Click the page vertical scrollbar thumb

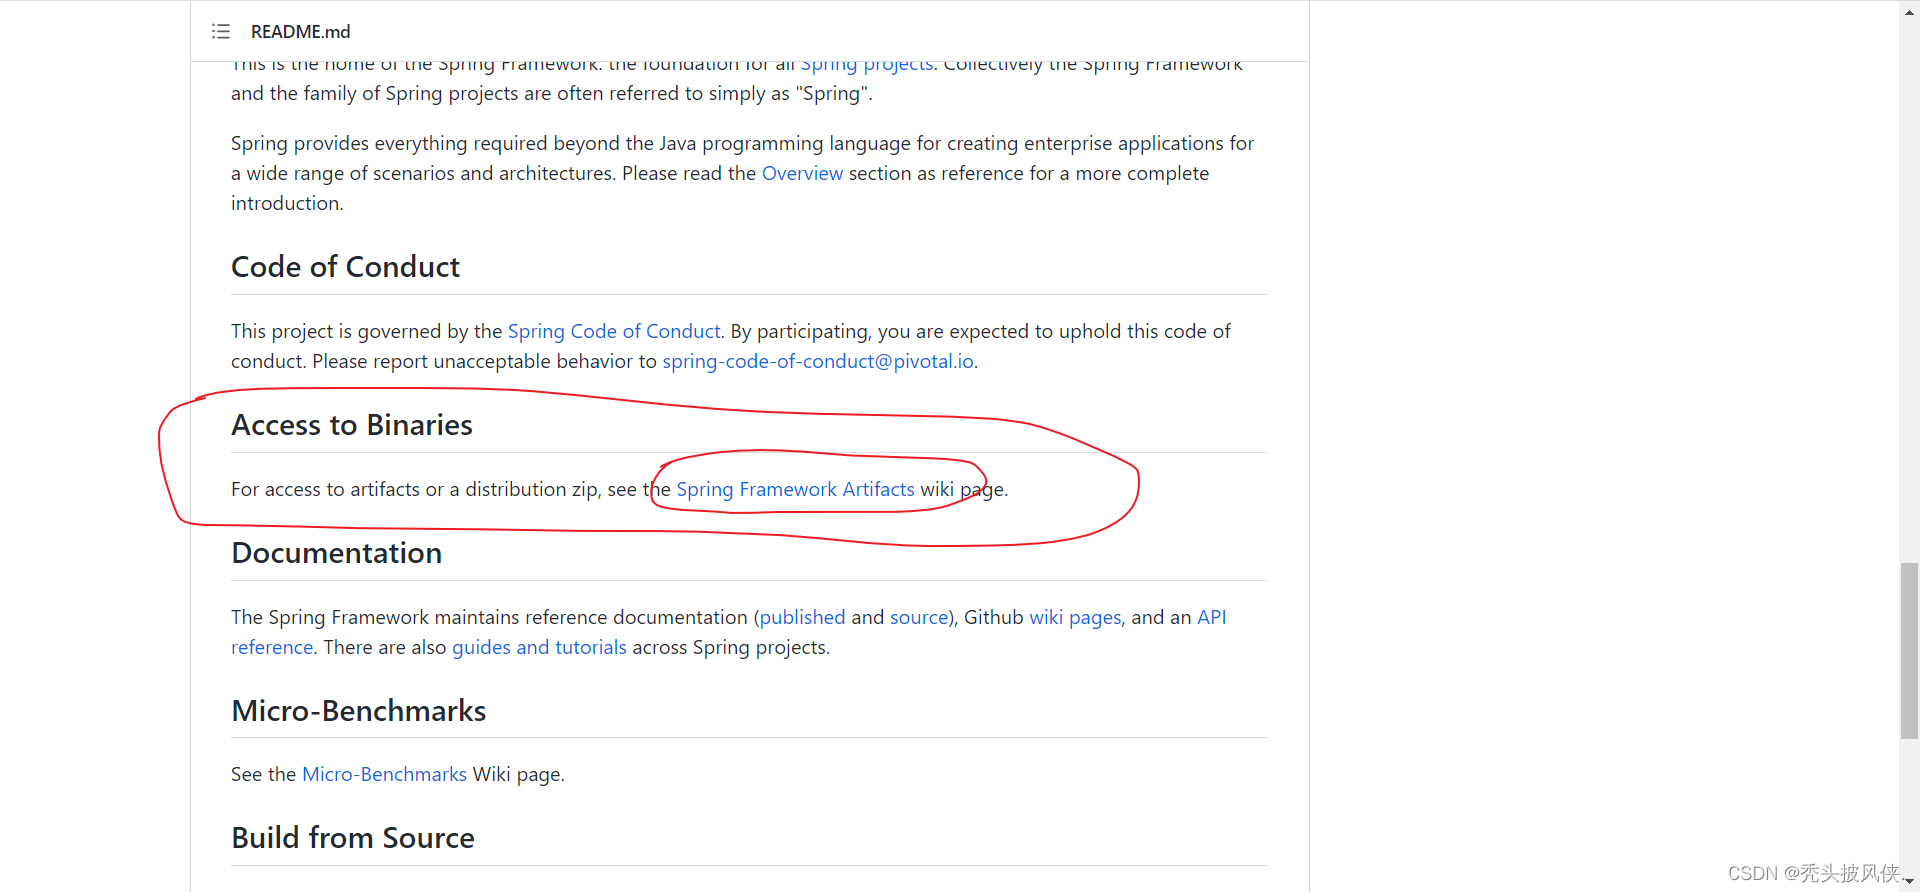[1909, 651]
